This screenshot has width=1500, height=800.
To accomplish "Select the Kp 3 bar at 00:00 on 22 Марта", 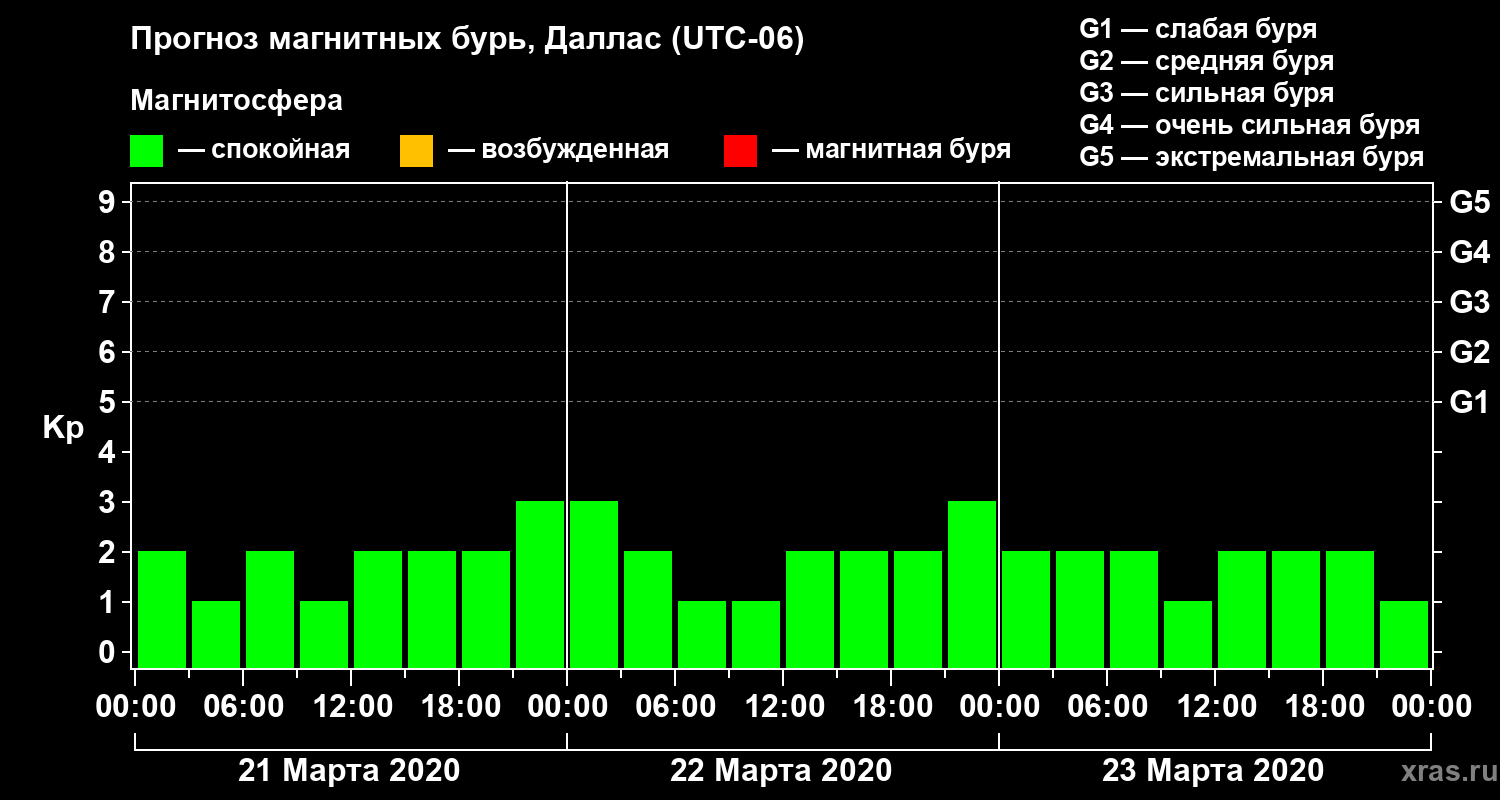I will (x=594, y=584).
